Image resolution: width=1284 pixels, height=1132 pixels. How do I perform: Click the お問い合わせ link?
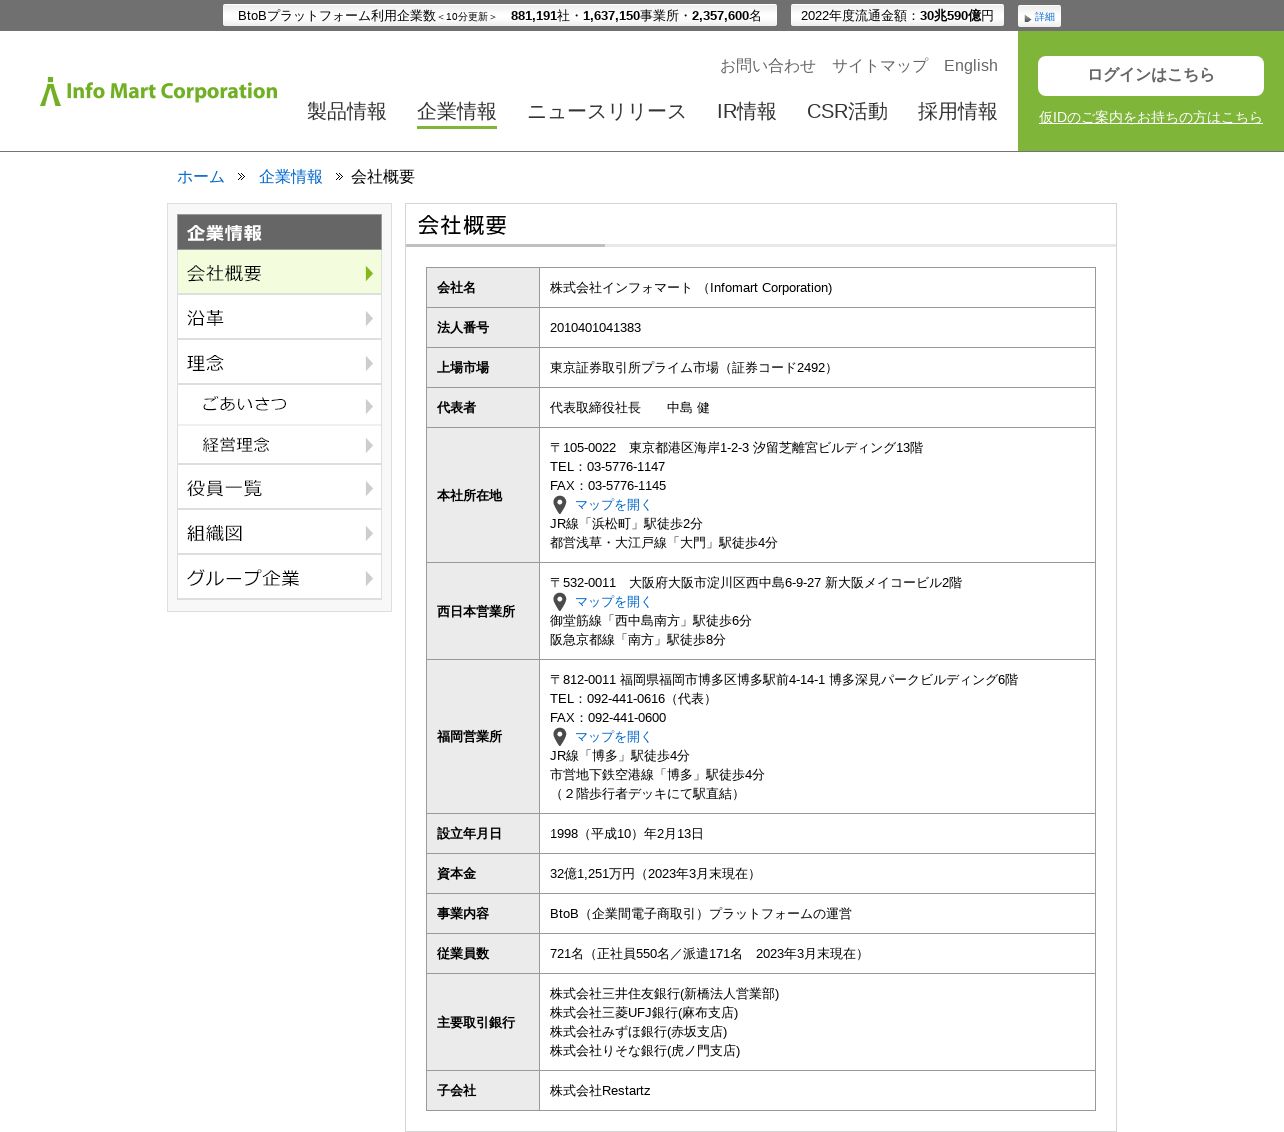click(768, 65)
